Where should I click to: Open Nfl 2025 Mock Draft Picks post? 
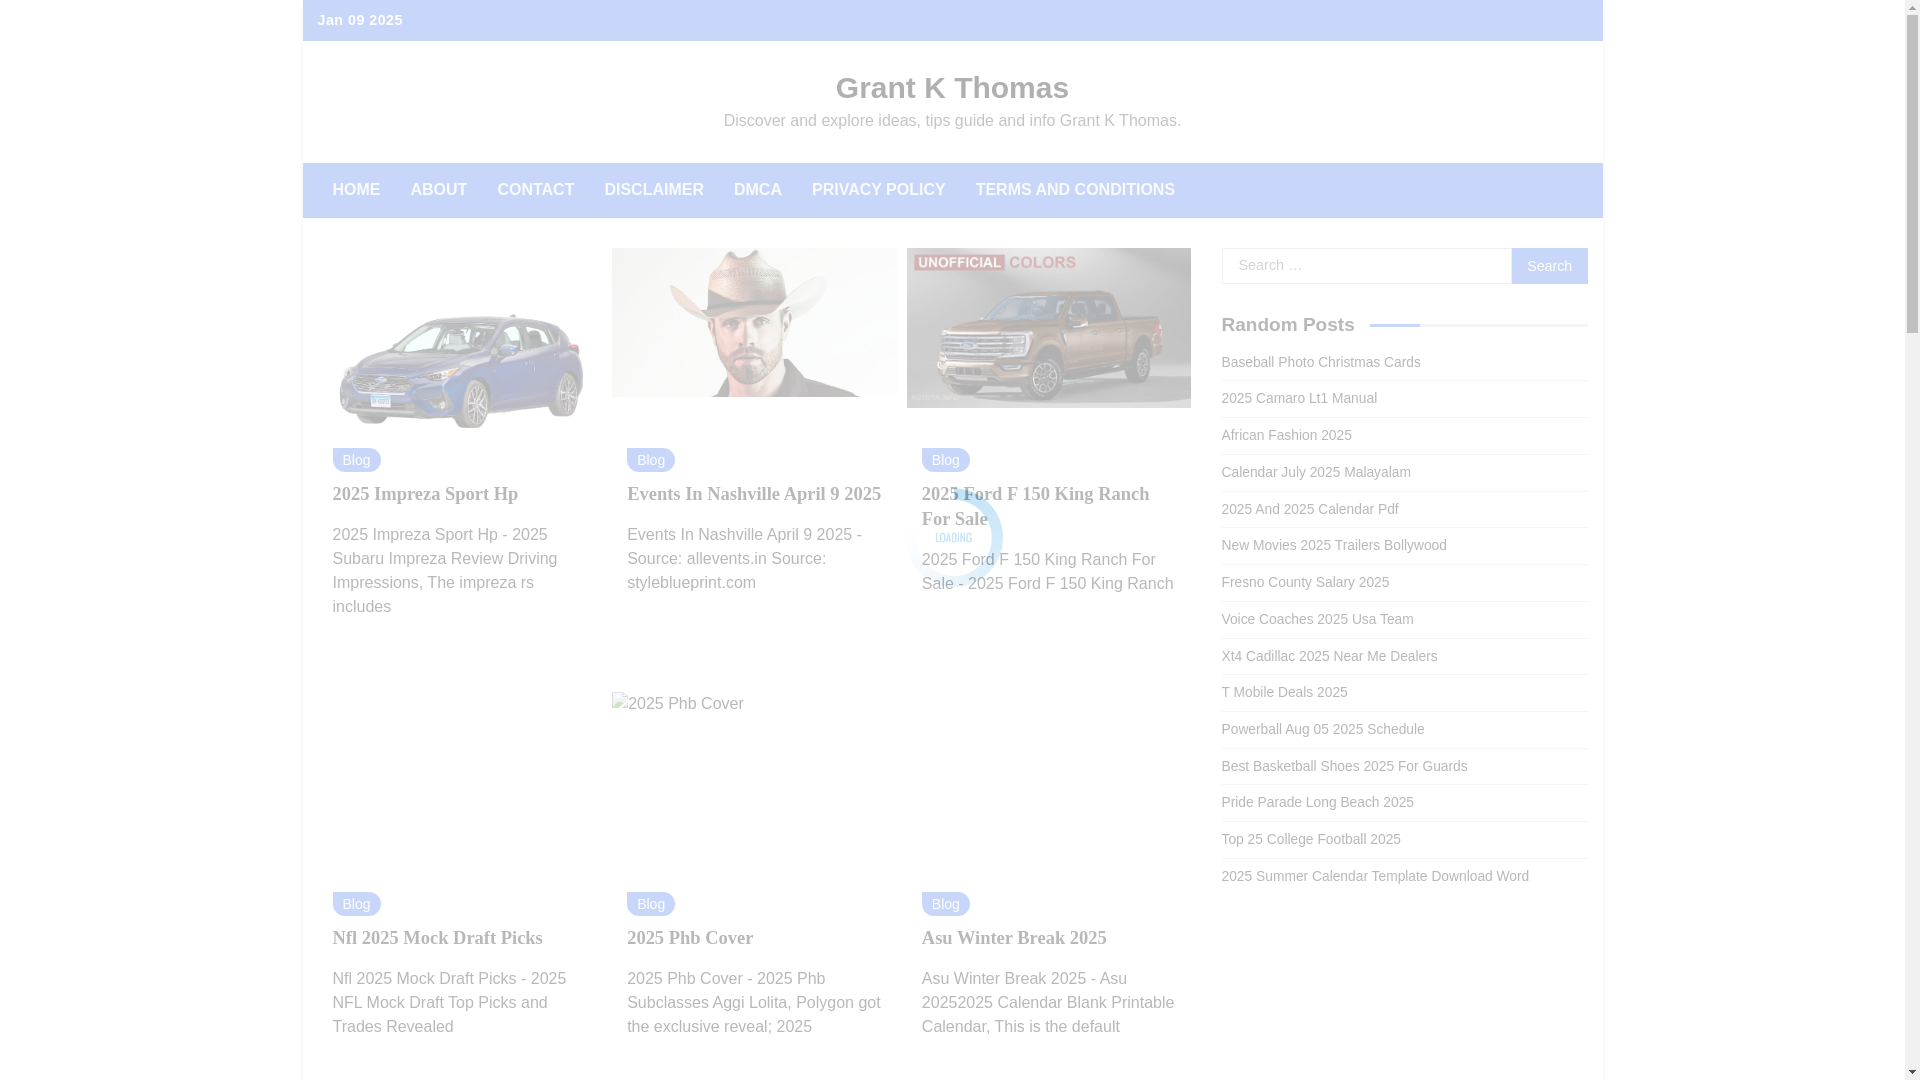(437, 938)
